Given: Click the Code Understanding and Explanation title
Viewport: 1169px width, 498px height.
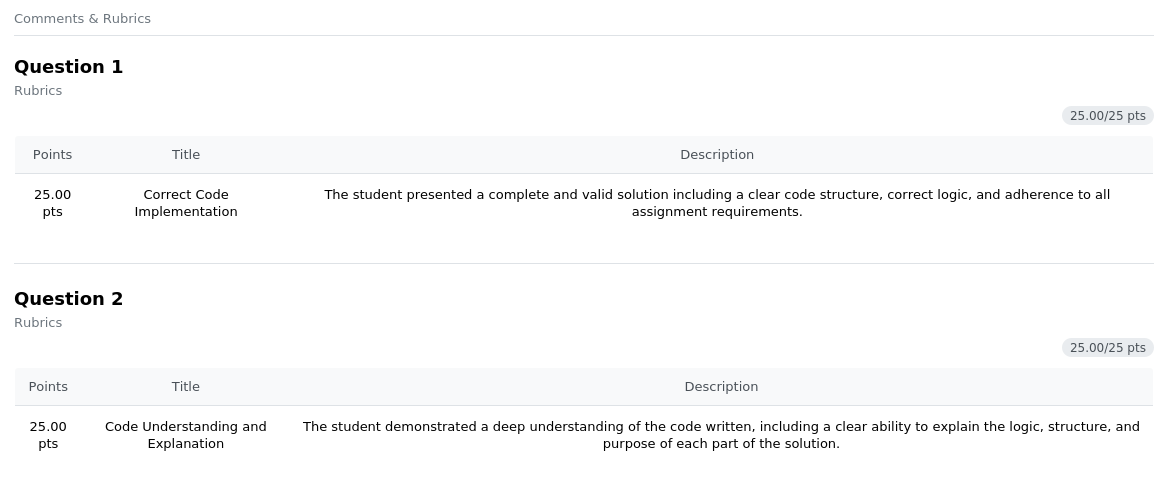Looking at the screenshot, I should (186, 435).
